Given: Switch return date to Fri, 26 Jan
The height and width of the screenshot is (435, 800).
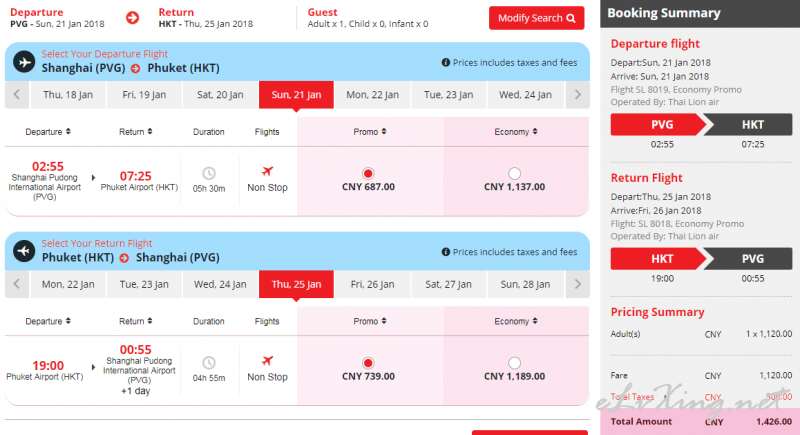Looking at the screenshot, I should pyautogui.click(x=369, y=284).
